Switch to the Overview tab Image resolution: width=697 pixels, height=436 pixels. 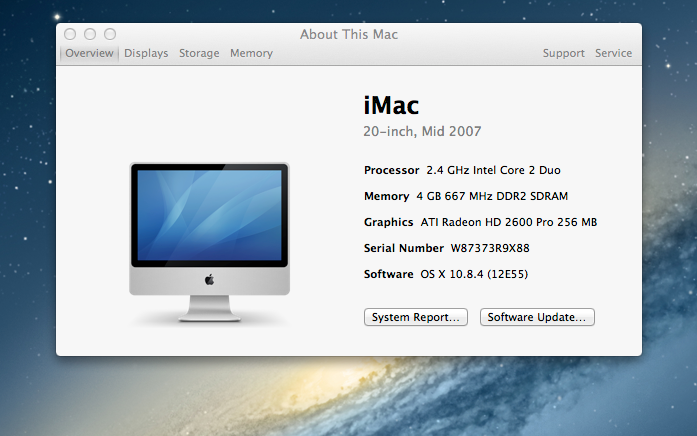[x=89, y=53]
